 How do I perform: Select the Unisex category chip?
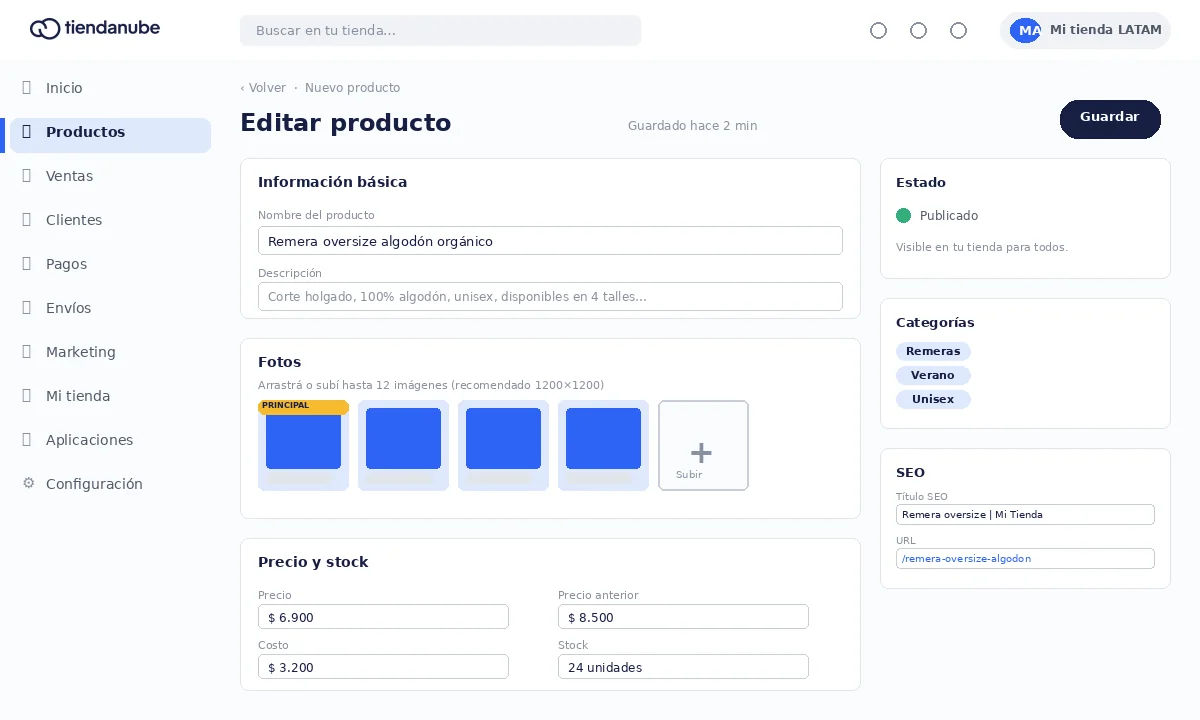933,399
